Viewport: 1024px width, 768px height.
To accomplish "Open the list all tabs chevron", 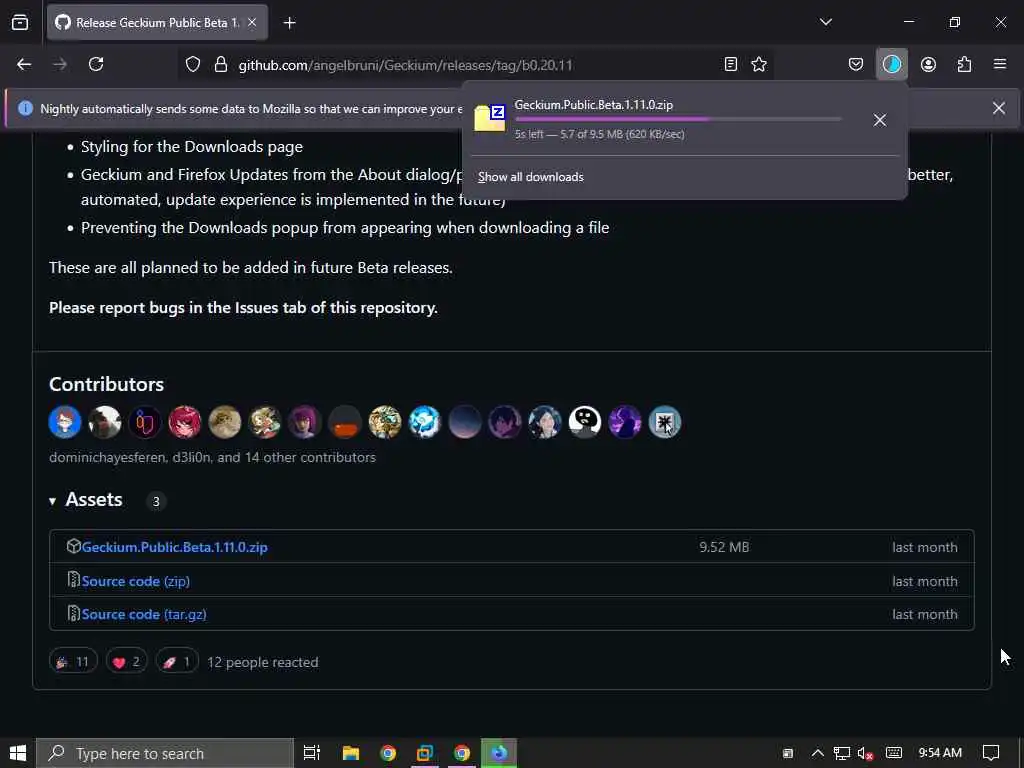I will [x=825, y=22].
